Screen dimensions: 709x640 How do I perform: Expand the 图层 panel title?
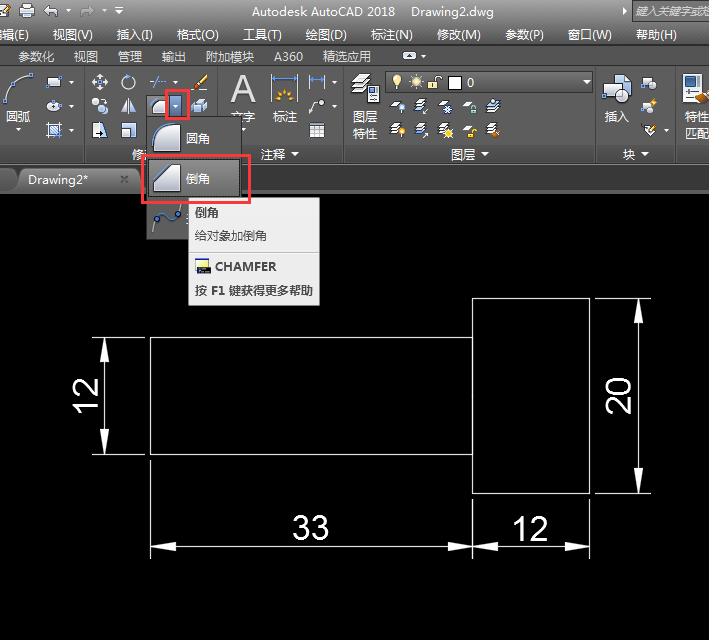point(470,155)
